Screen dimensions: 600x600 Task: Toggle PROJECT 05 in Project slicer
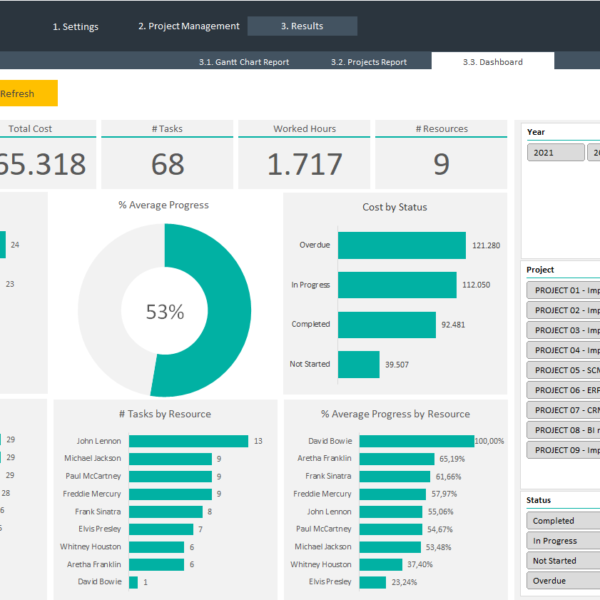pyautogui.click(x=564, y=370)
